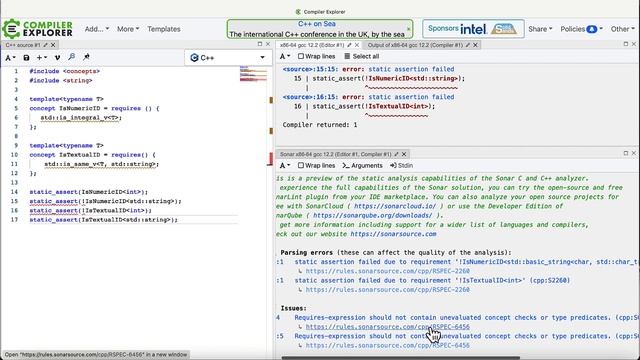640x360 pixels.
Task: Maximize the Sonar tool pane
Action: pyautogui.click(x=626, y=153)
